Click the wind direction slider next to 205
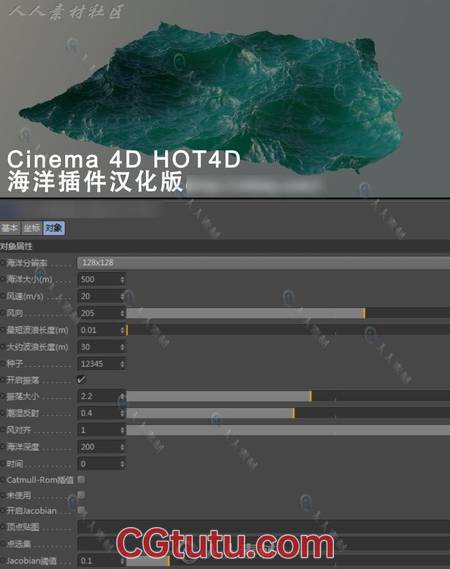This screenshot has height=569, width=450. (x=288, y=313)
